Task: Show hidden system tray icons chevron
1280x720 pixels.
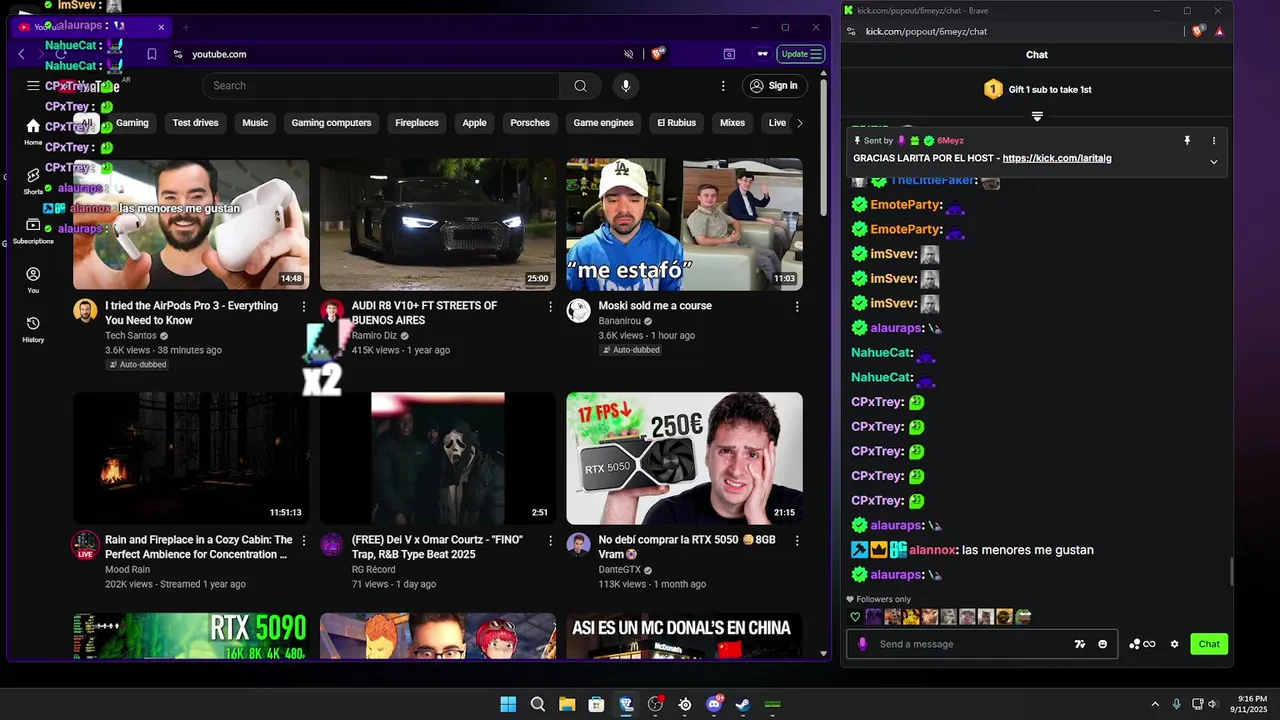Action: [1155, 704]
